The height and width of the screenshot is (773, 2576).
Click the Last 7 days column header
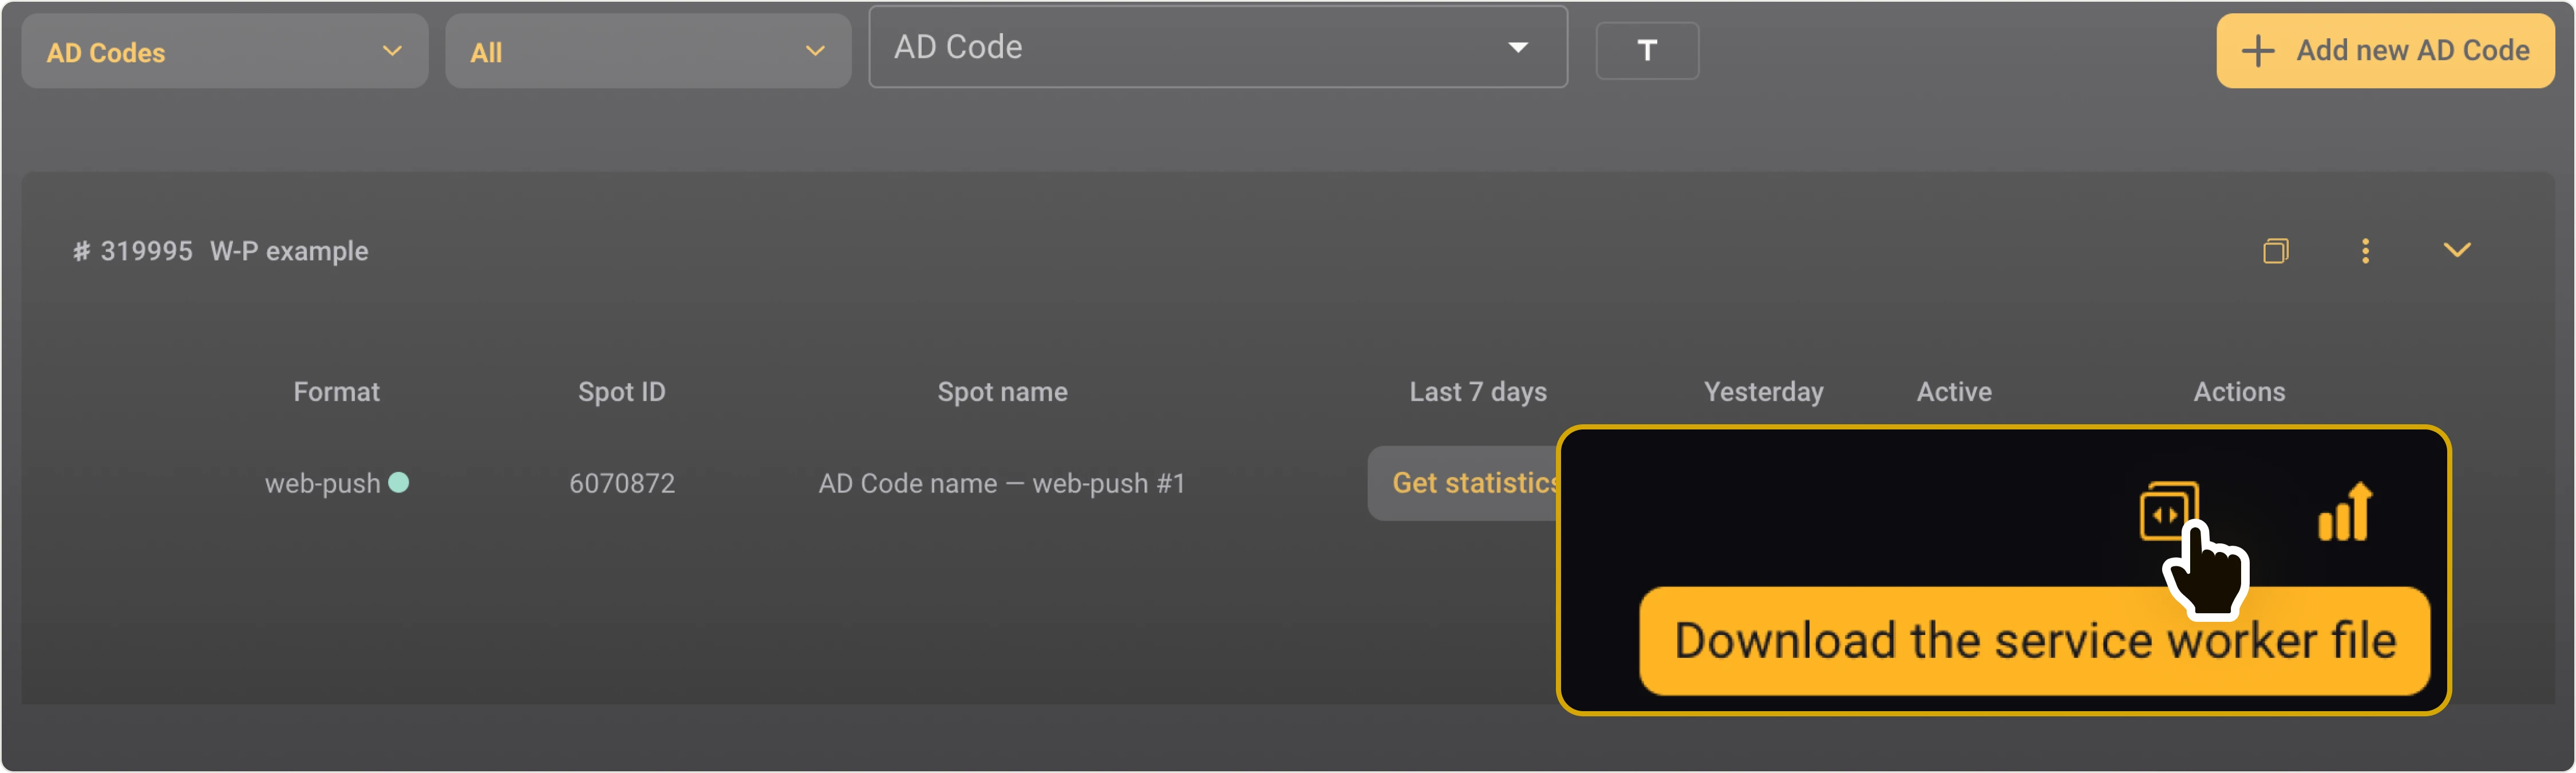1478,392
